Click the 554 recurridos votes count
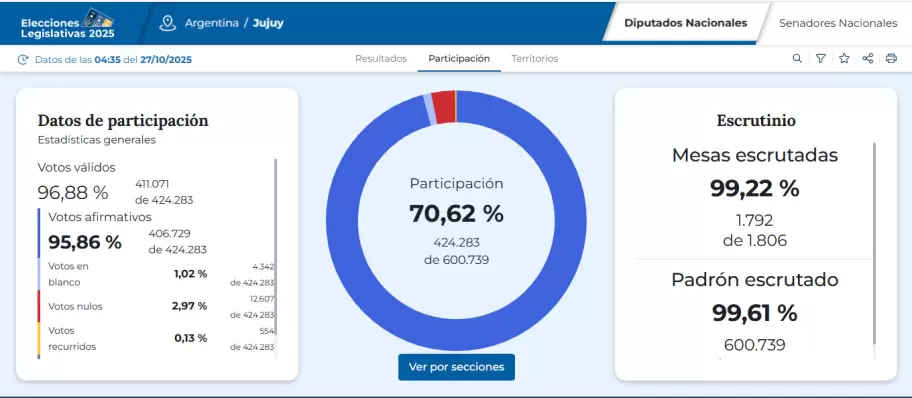The image size is (912, 398). coord(267,331)
